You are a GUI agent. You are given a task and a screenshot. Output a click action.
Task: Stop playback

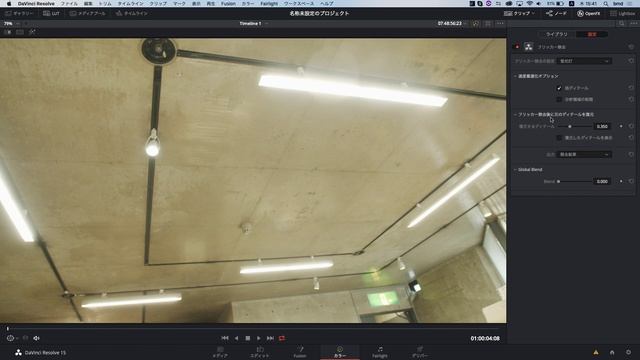point(248,338)
